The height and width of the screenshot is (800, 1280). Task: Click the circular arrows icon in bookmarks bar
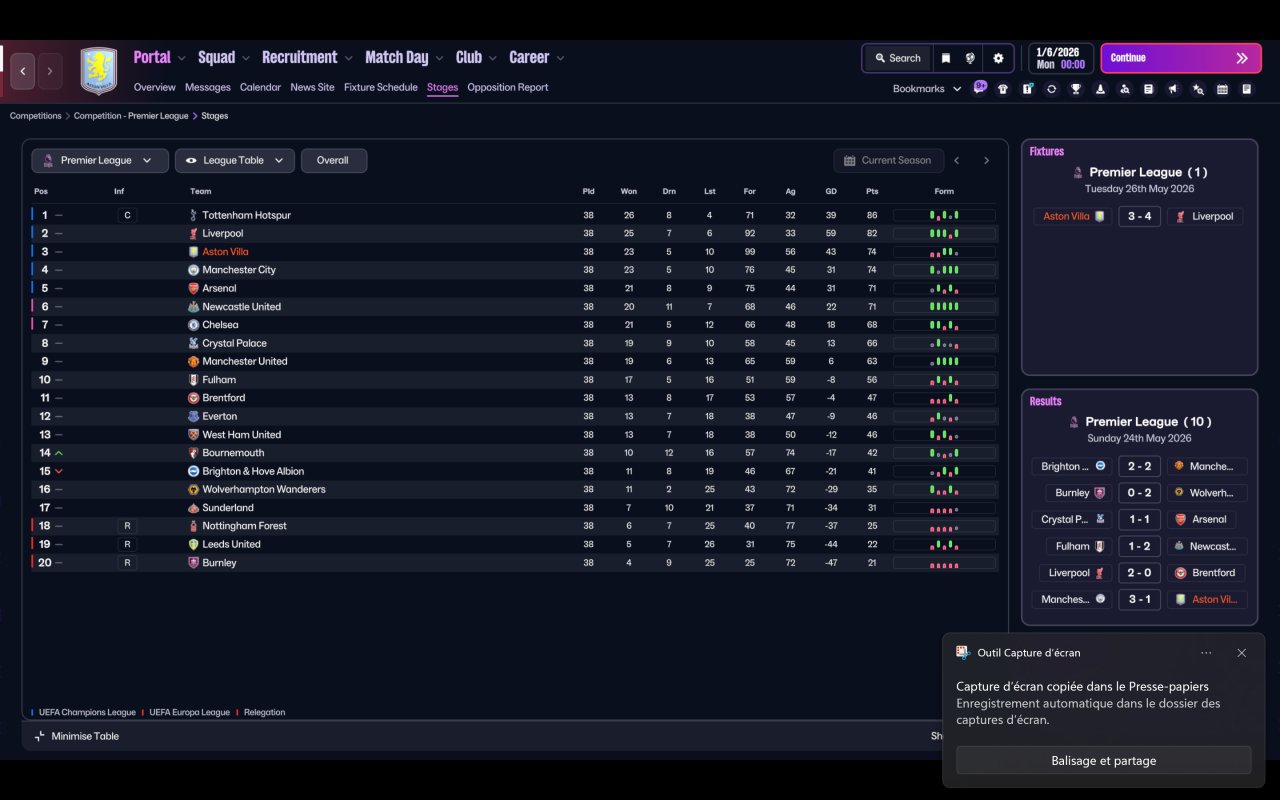pyautogui.click(x=1051, y=89)
